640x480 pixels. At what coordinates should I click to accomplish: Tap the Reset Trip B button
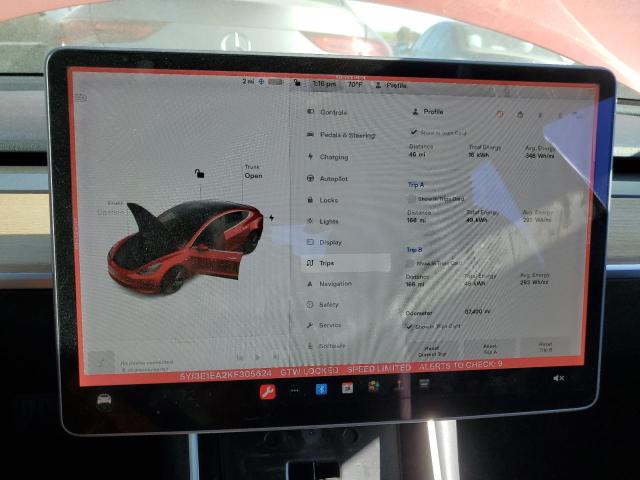[x=545, y=347]
